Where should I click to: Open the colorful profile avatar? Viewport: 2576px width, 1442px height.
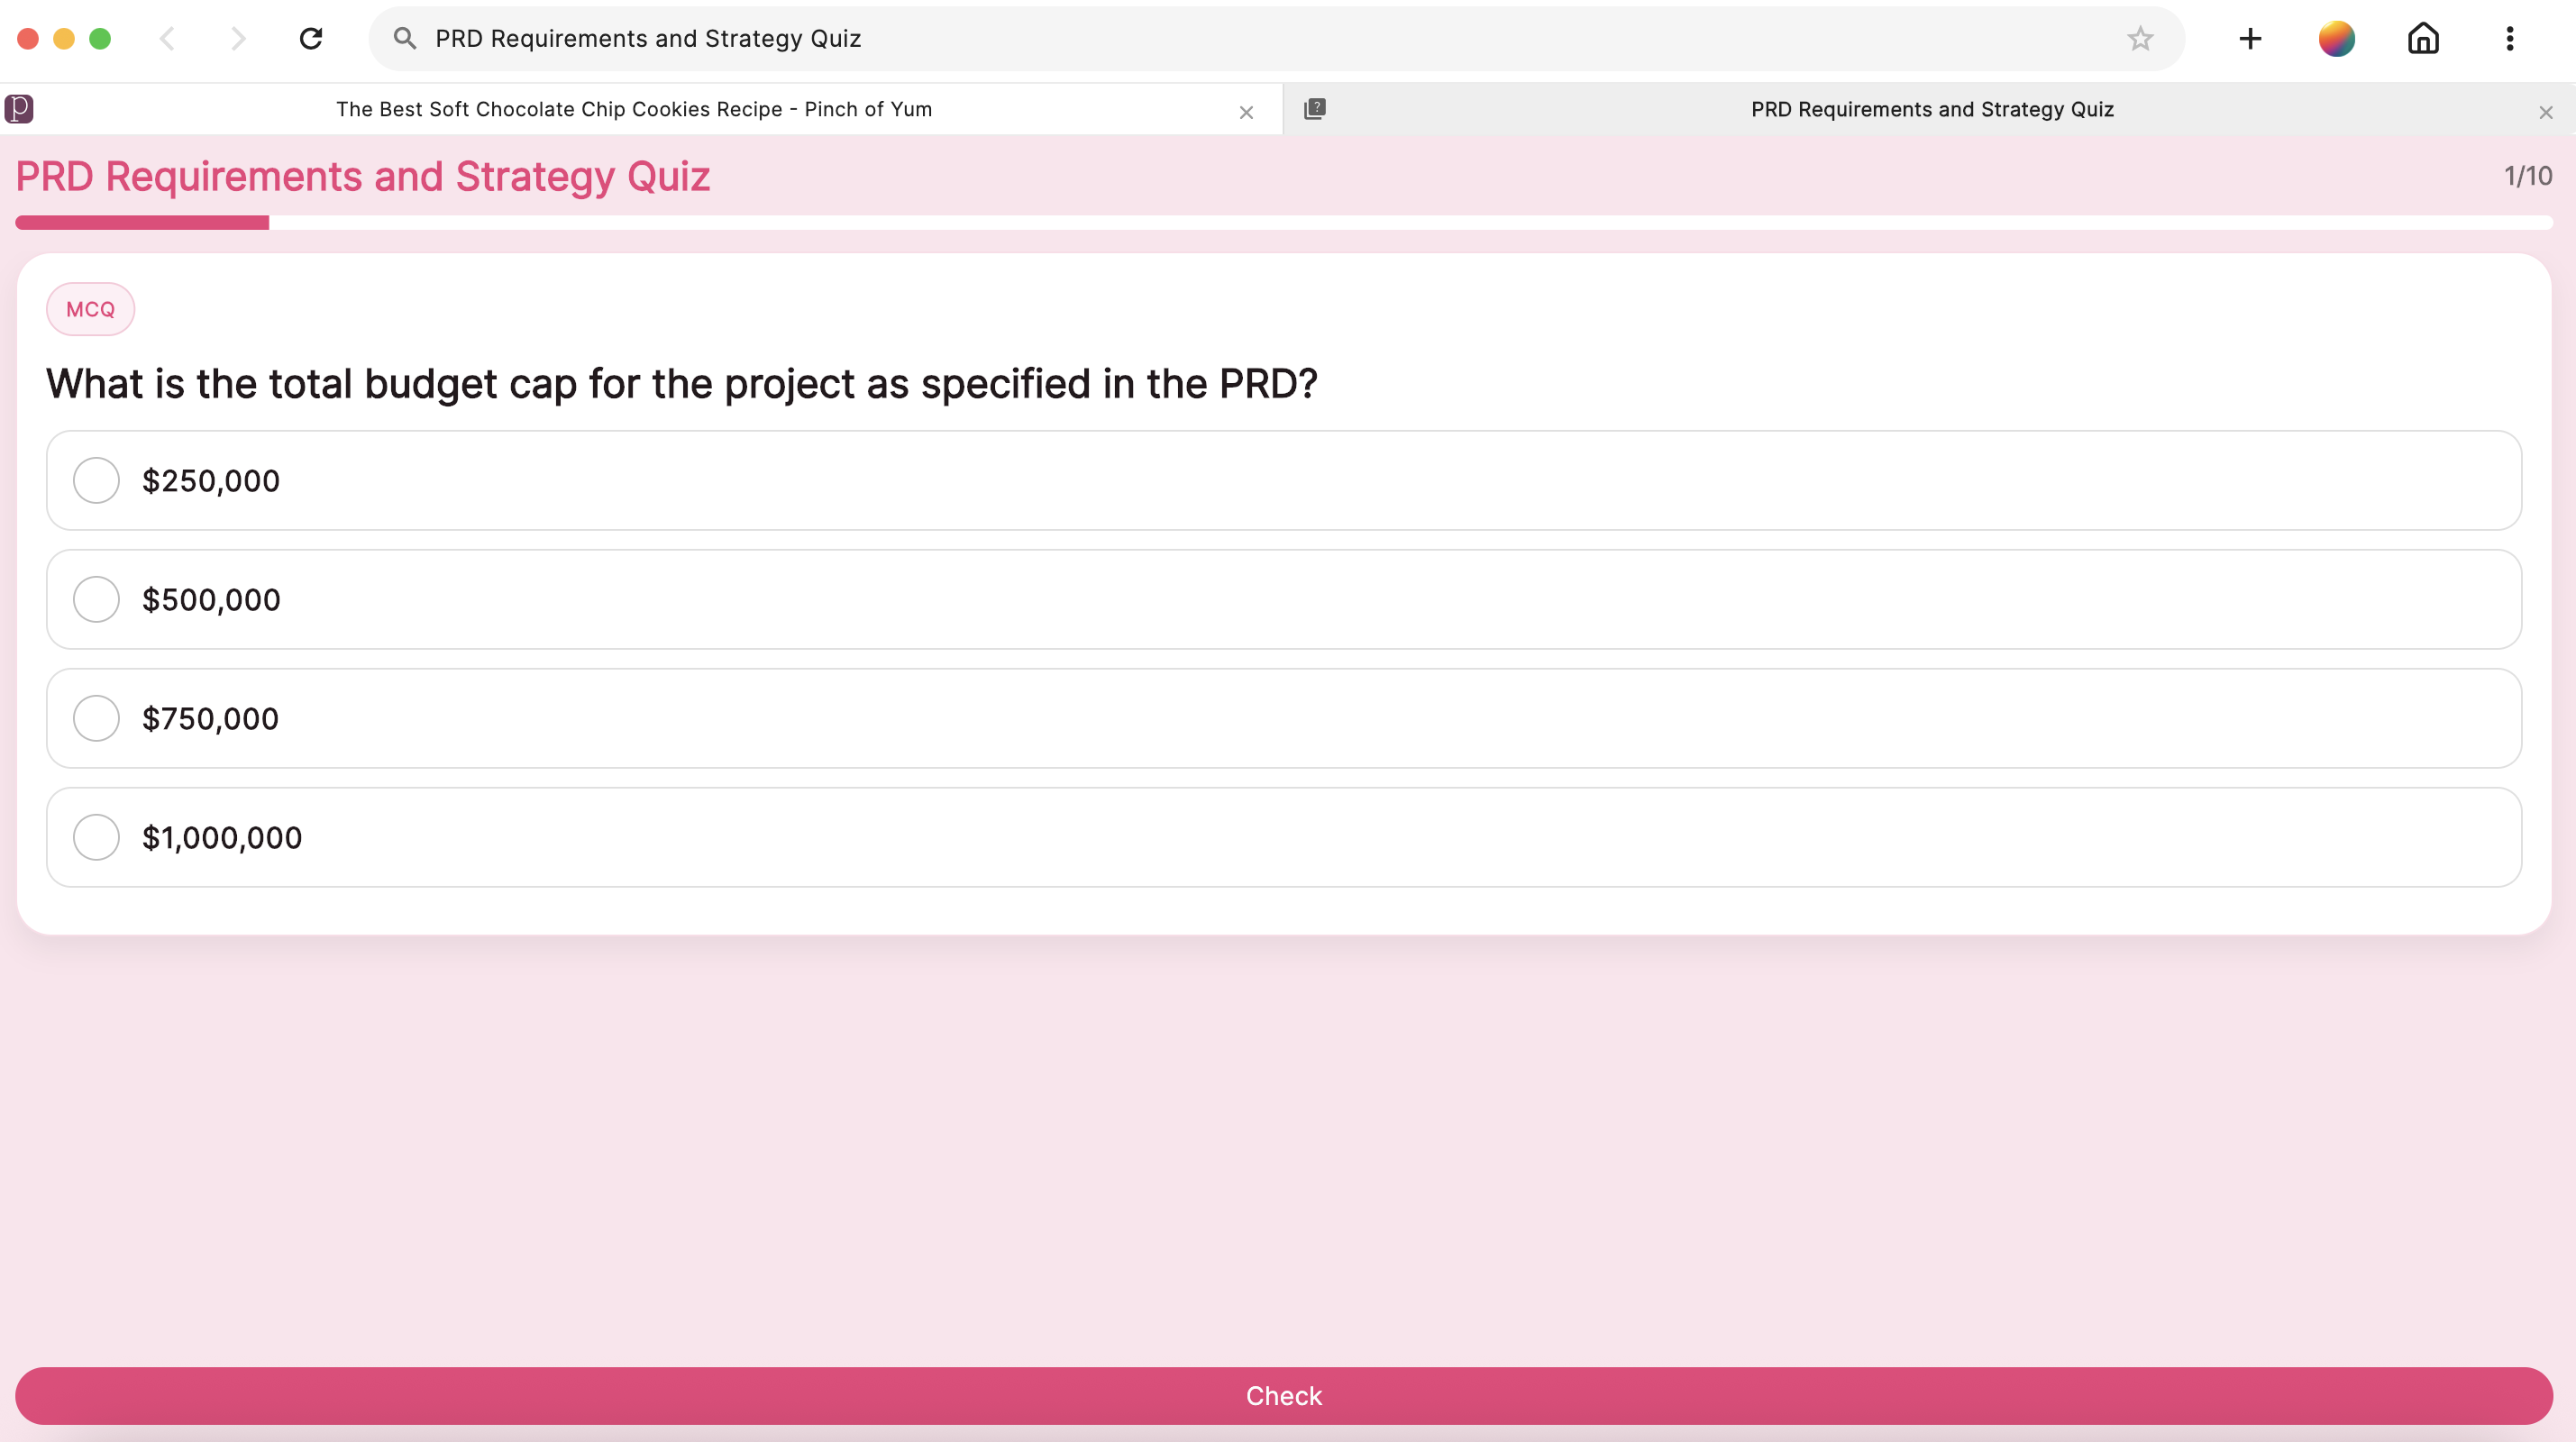pyautogui.click(x=2336, y=38)
